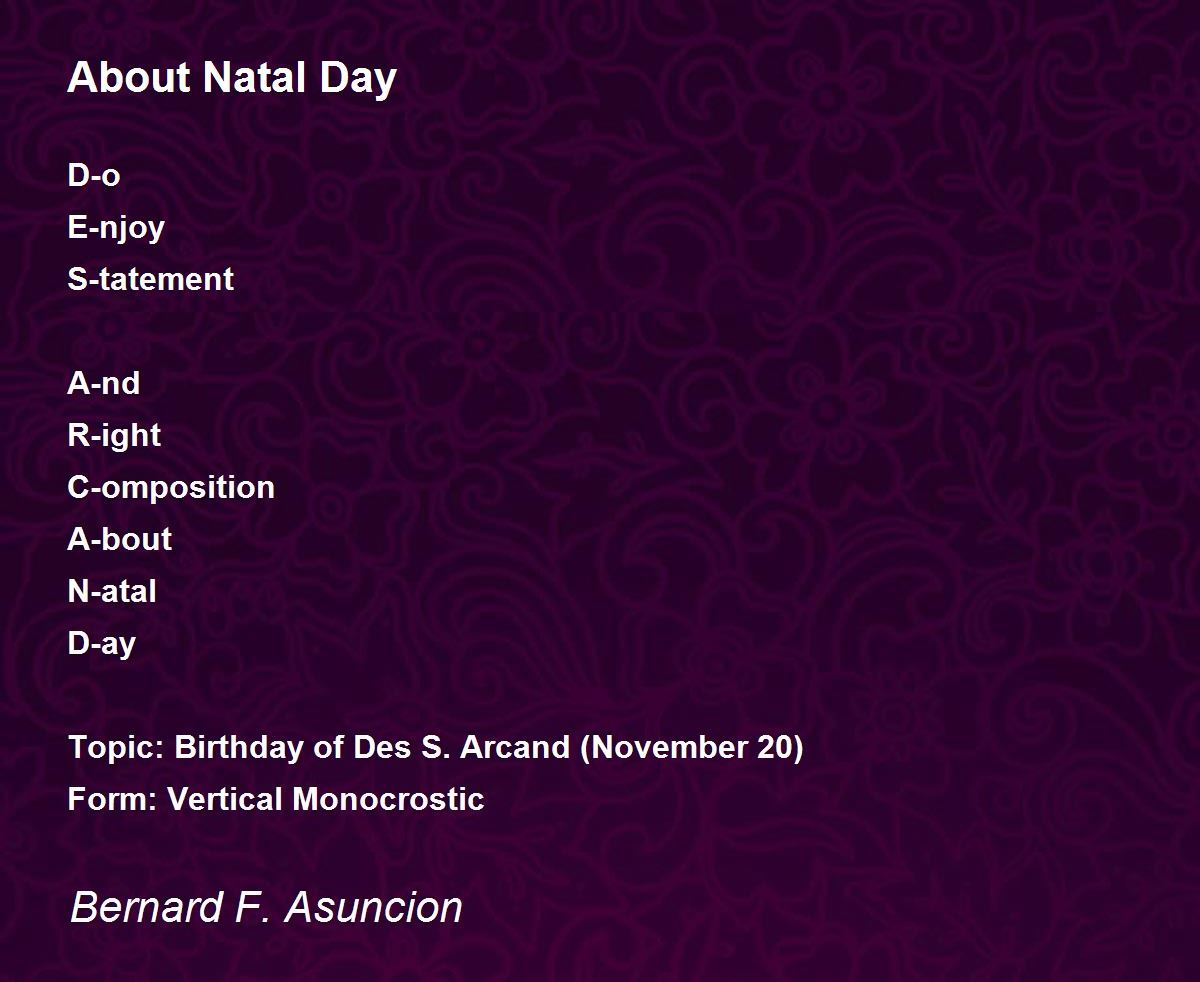Select the line E-njoy
This screenshot has height=982, width=1200.
(116, 229)
